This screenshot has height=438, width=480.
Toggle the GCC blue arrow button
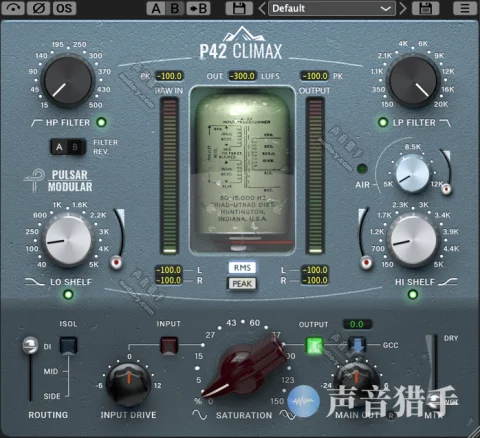tap(357, 345)
